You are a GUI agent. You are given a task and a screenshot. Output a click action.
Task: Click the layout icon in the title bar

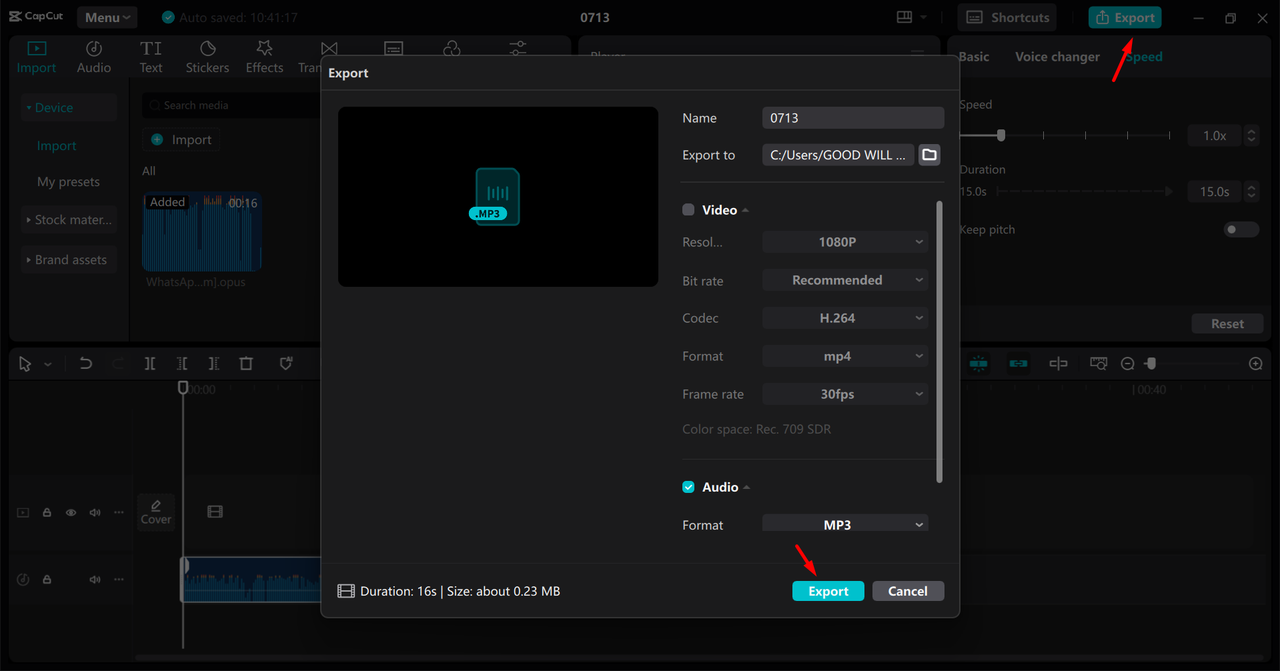[x=905, y=17]
